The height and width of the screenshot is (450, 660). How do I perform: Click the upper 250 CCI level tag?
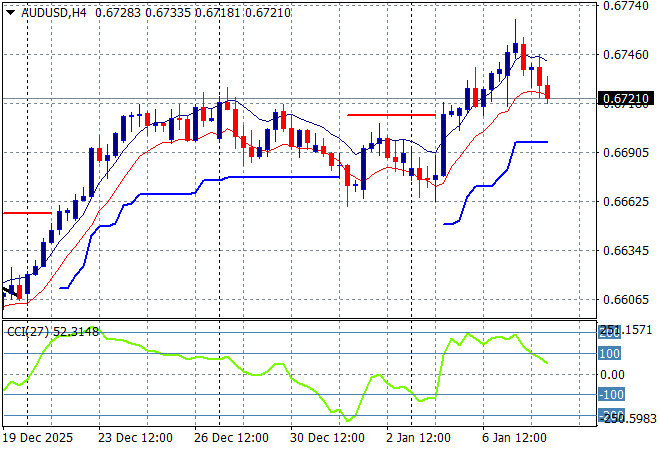tap(610, 332)
